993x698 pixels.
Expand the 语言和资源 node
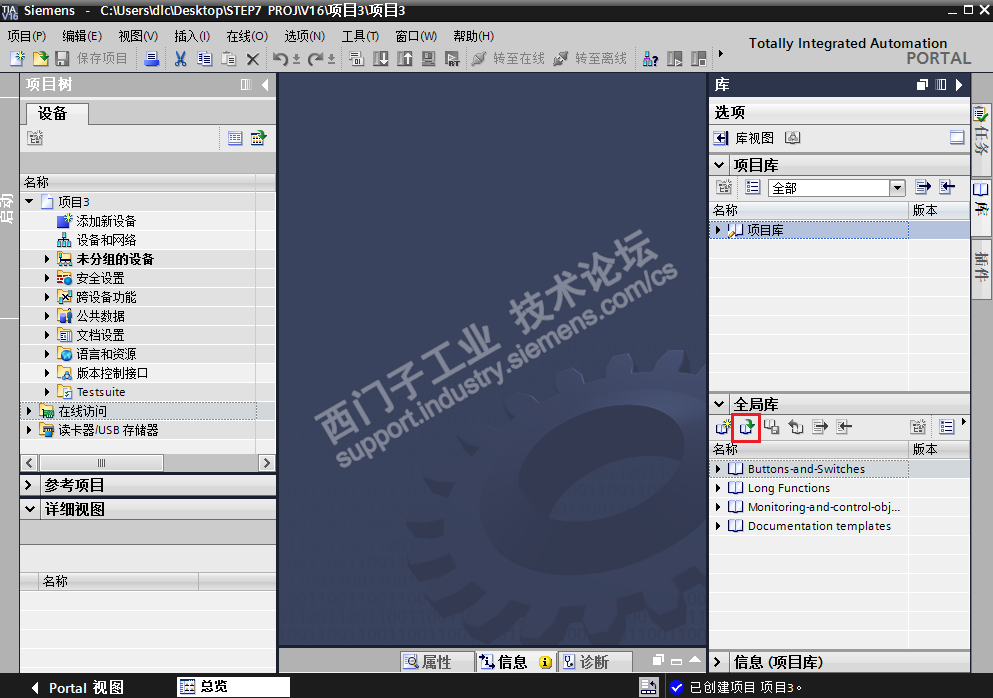pyautogui.click(x=47, y=354)
